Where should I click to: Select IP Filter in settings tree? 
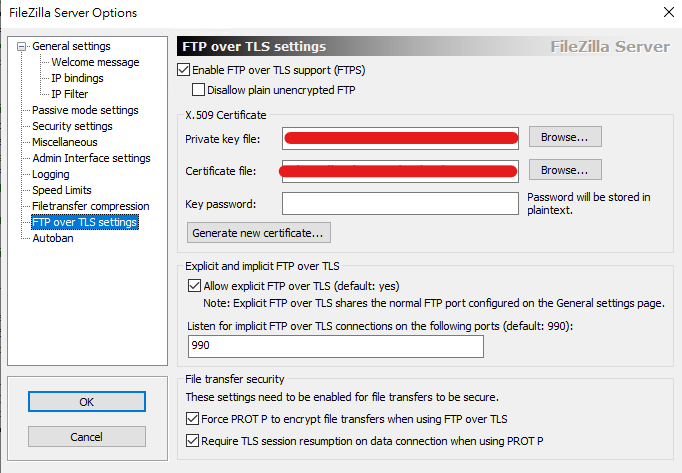coord(69,94)
